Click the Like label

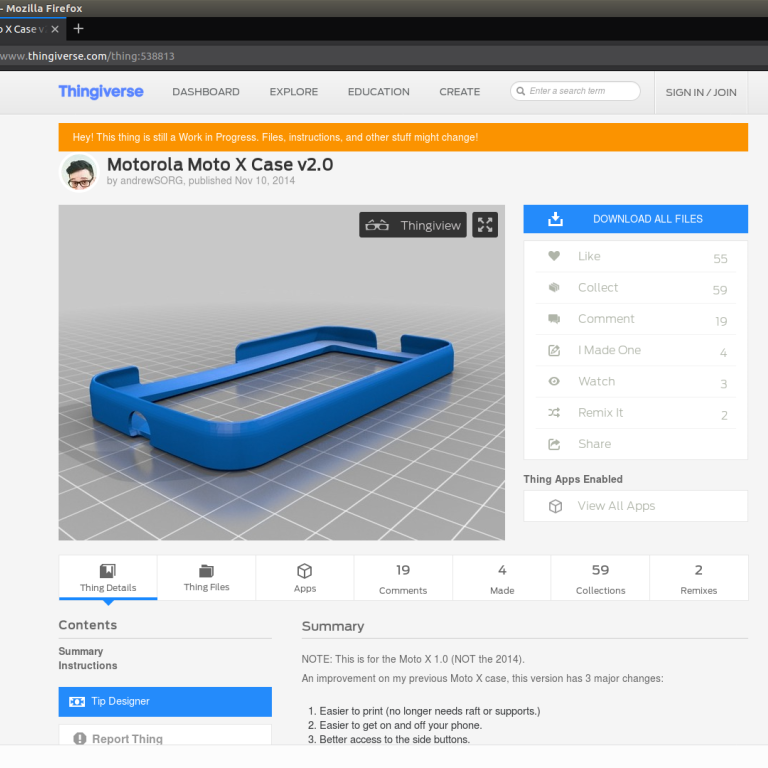[x=589, y=256]
